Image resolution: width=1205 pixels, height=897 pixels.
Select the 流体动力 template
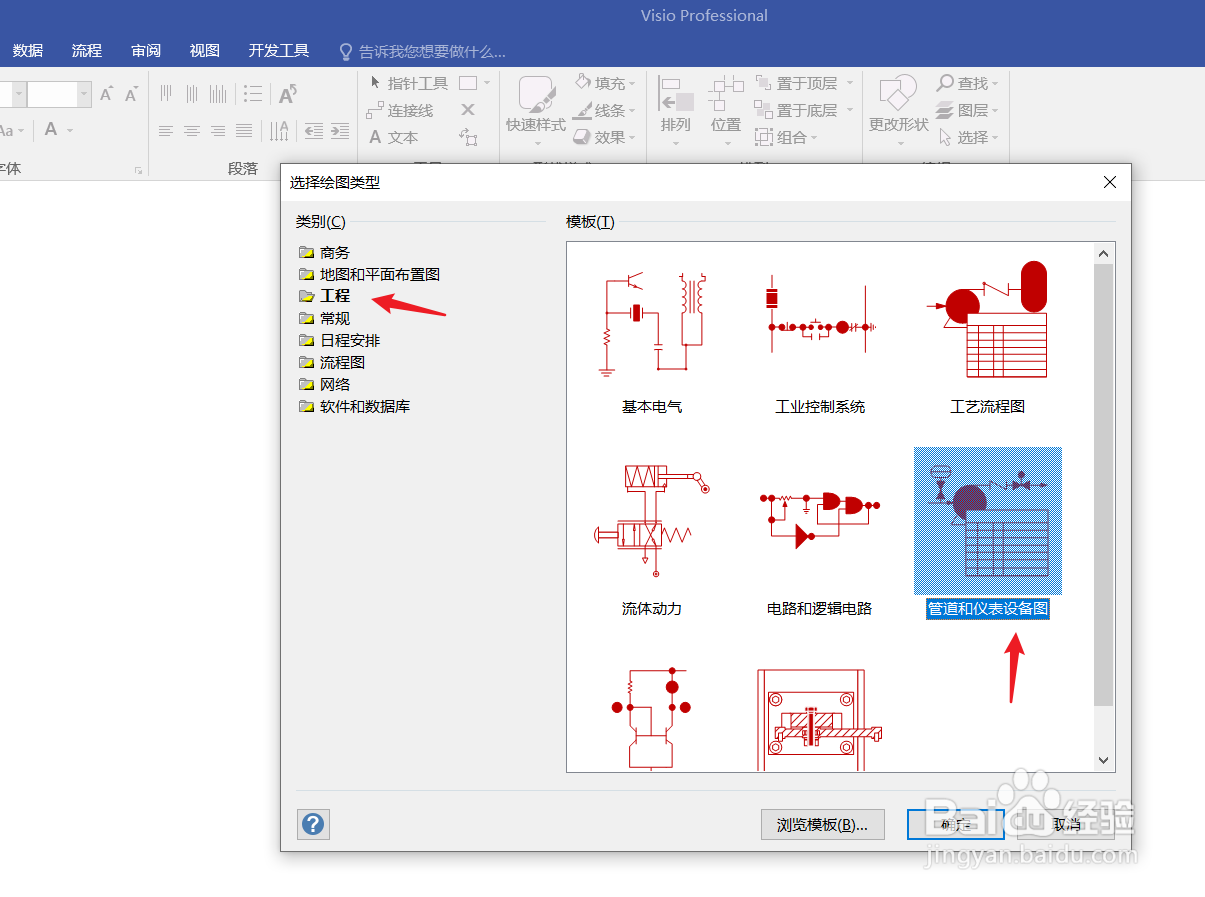(x=652, y=535)
